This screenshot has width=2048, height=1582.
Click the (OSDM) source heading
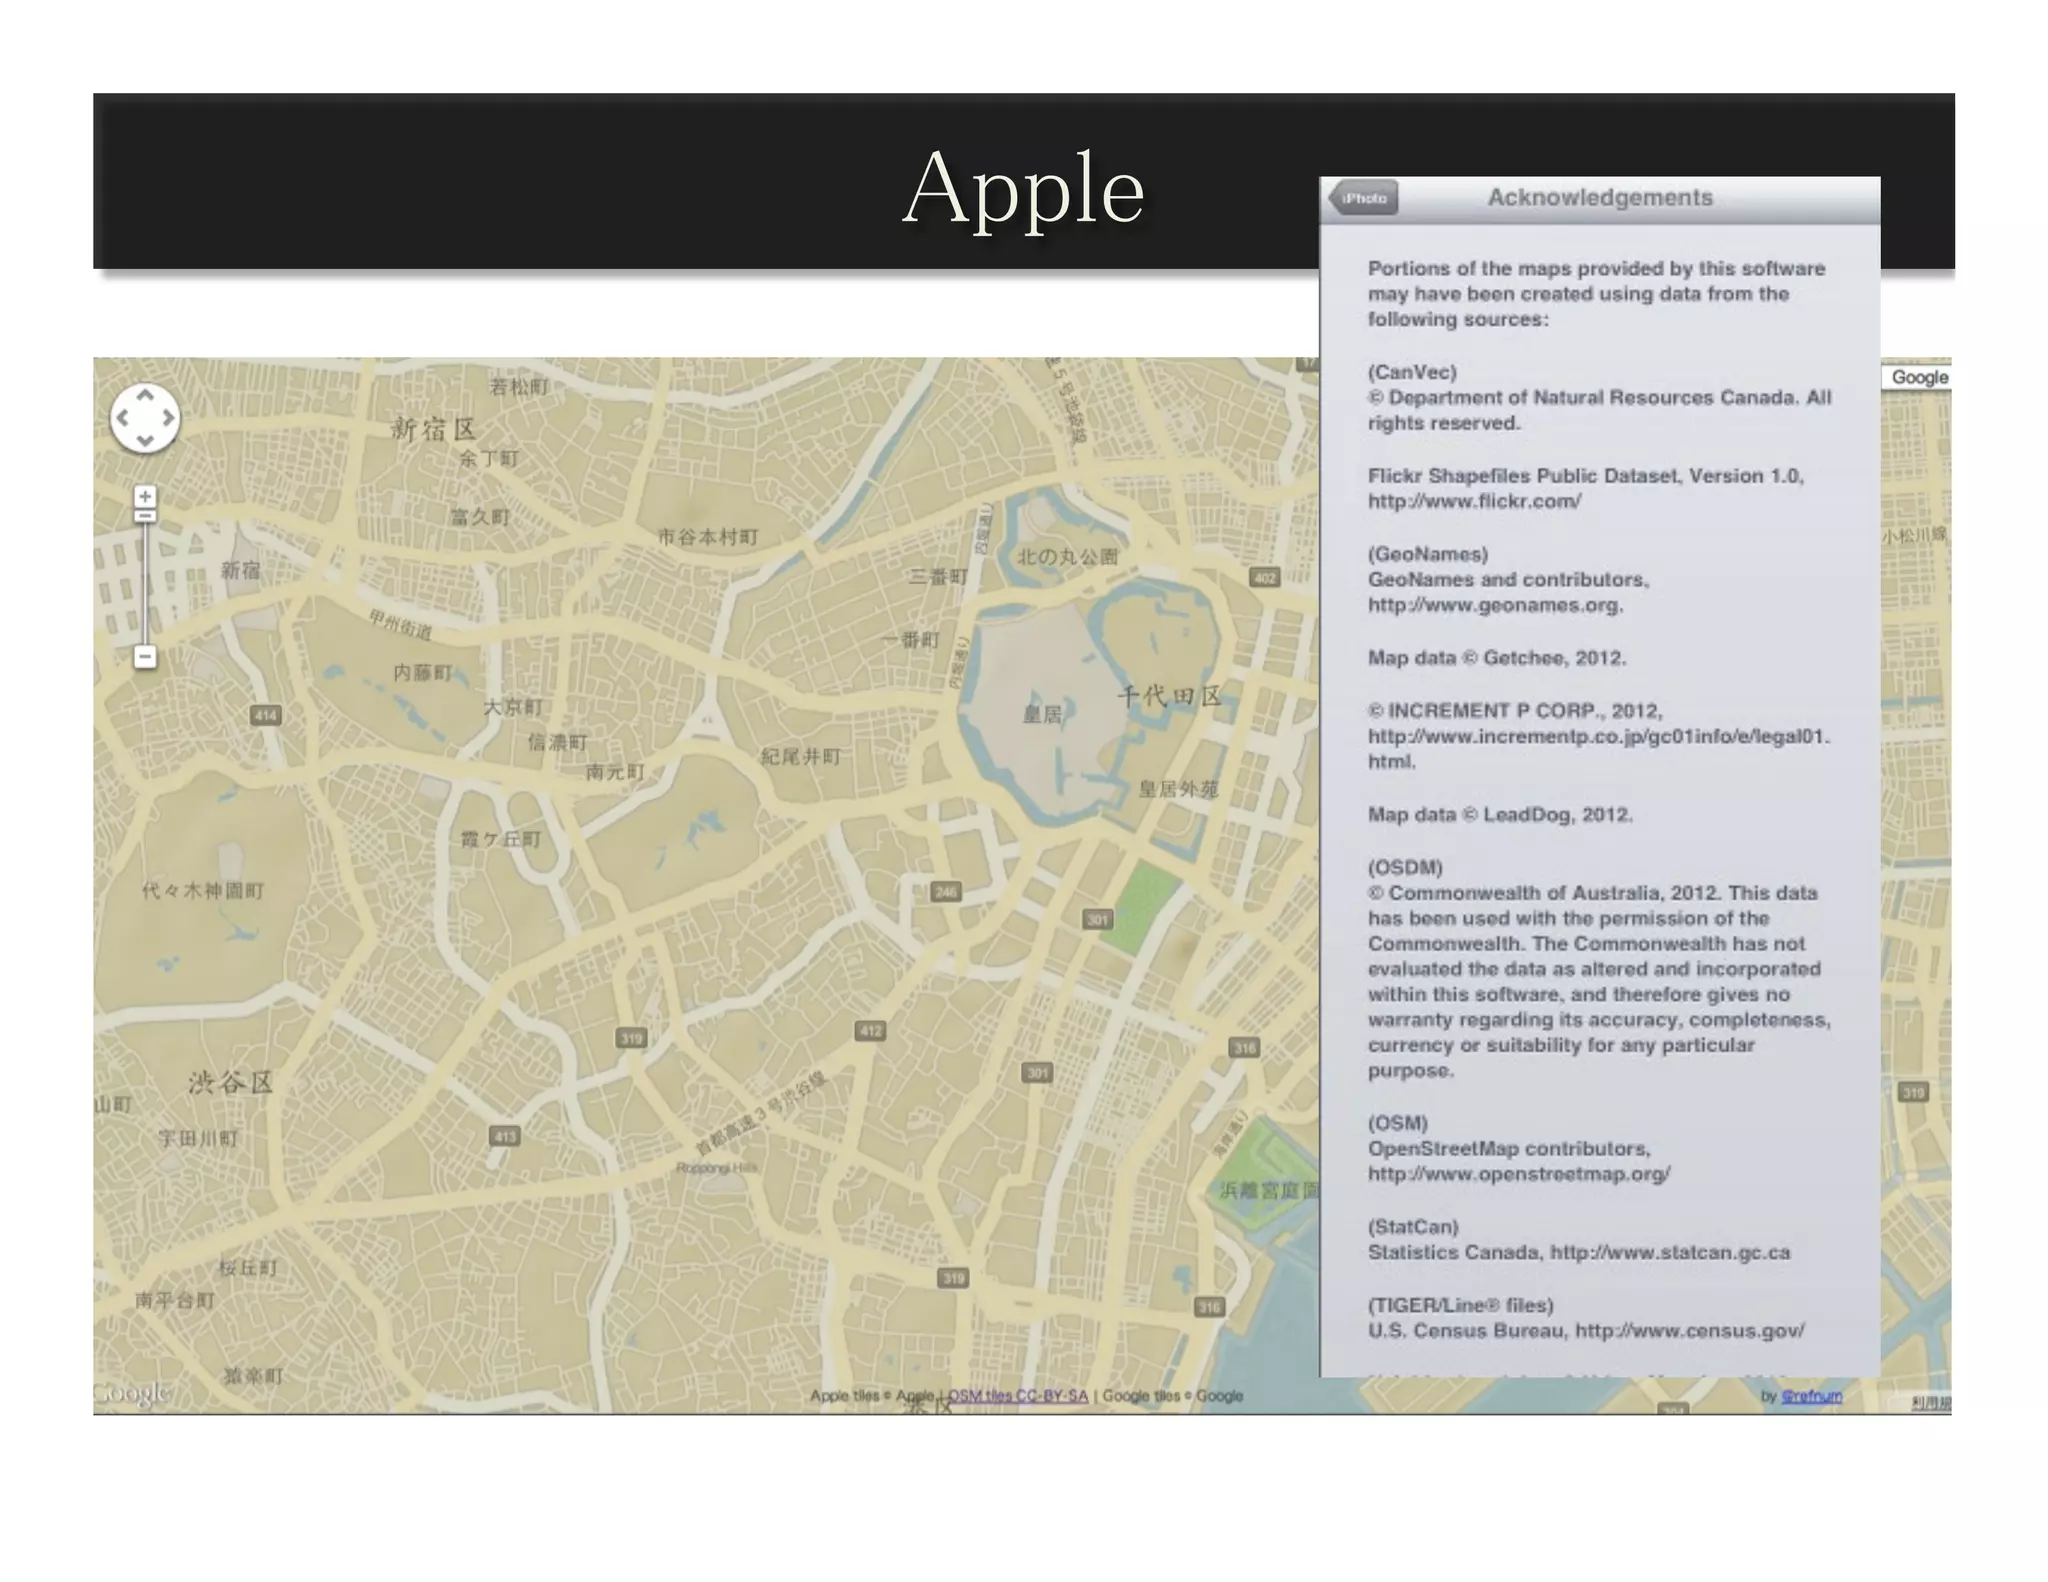(1405, 867)
